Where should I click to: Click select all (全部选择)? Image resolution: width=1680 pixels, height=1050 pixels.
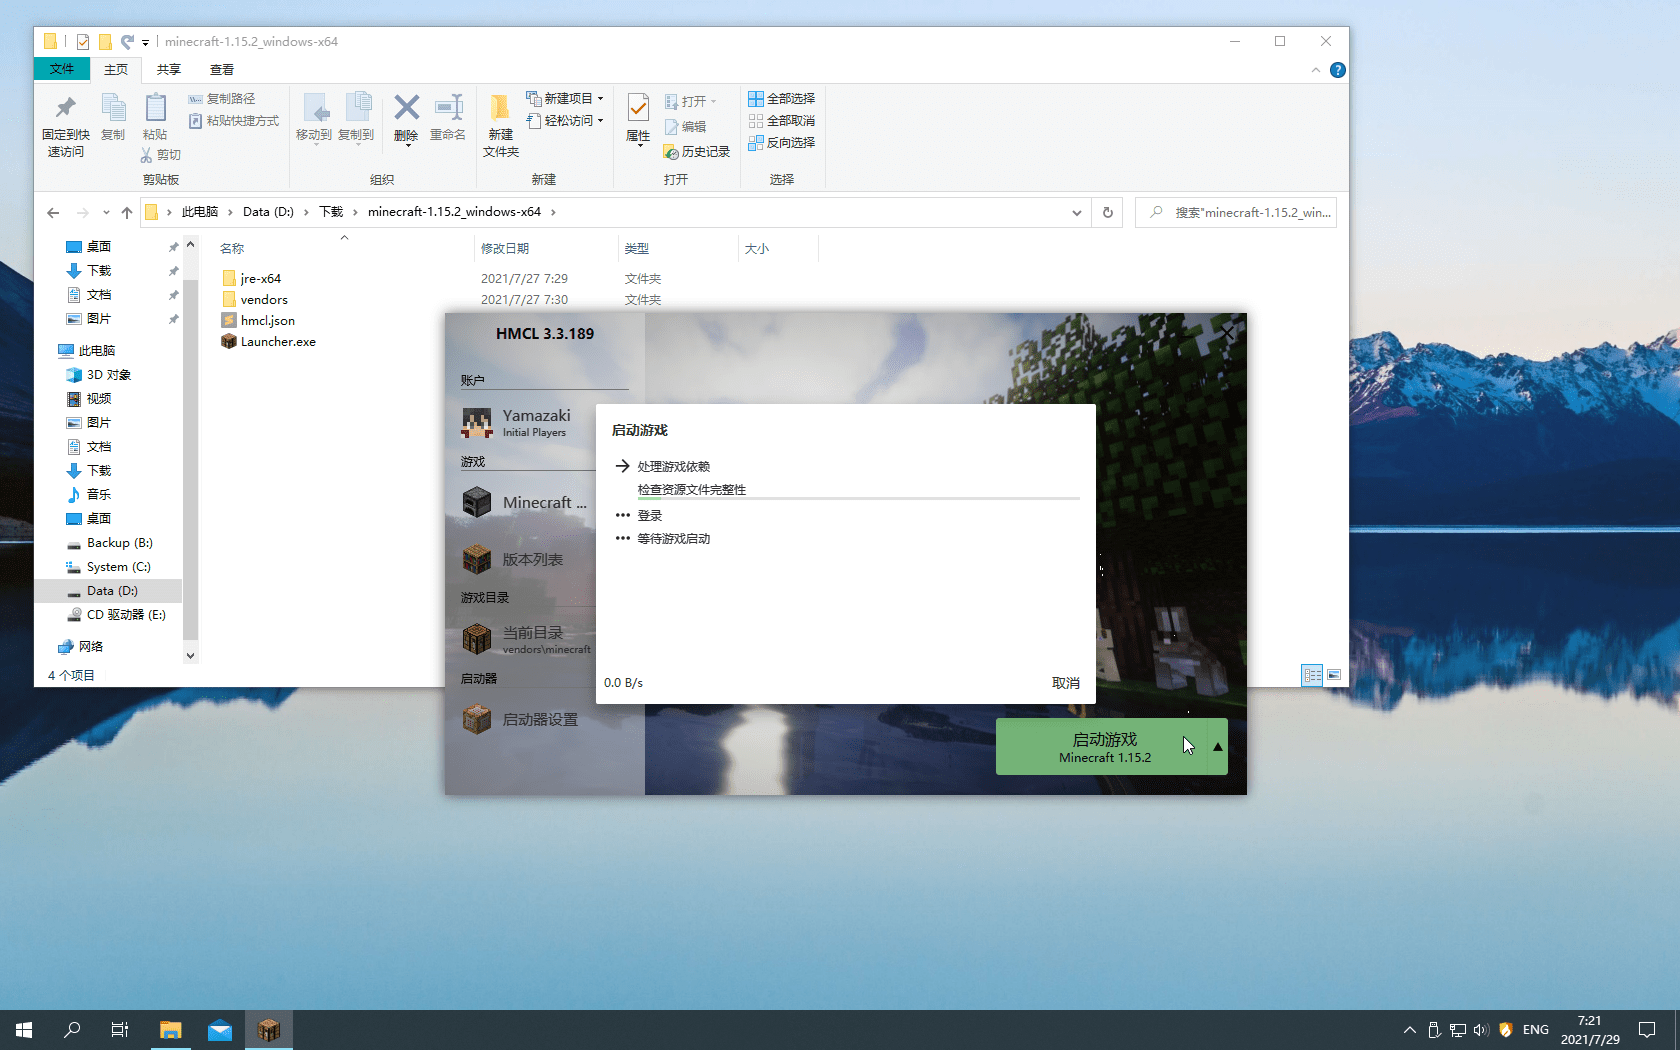pos(782,98)
